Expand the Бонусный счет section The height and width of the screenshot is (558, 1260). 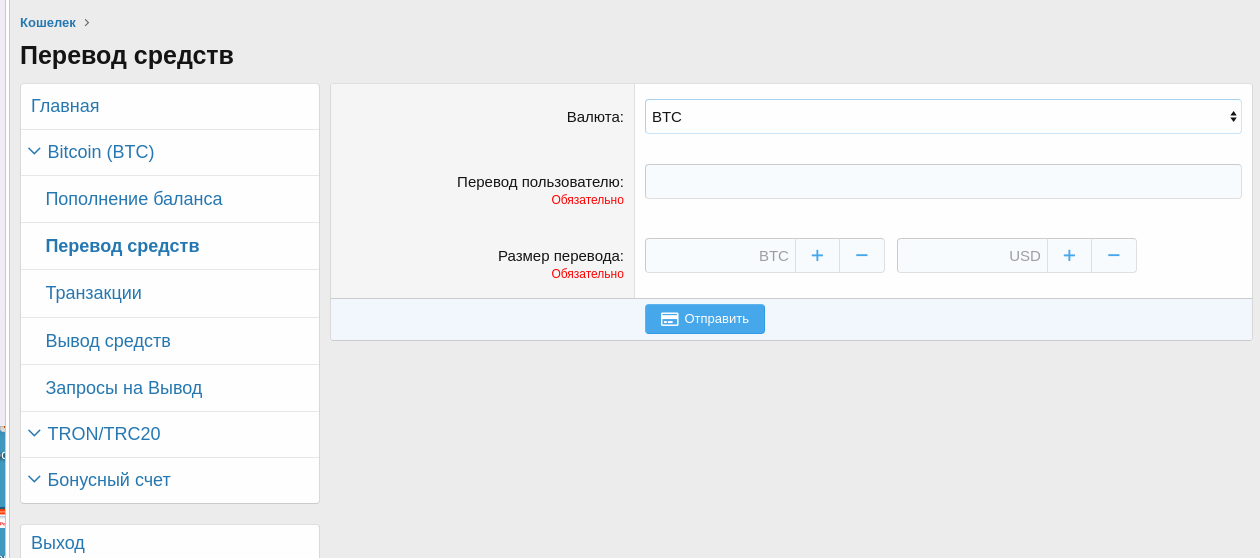(108, 480)
